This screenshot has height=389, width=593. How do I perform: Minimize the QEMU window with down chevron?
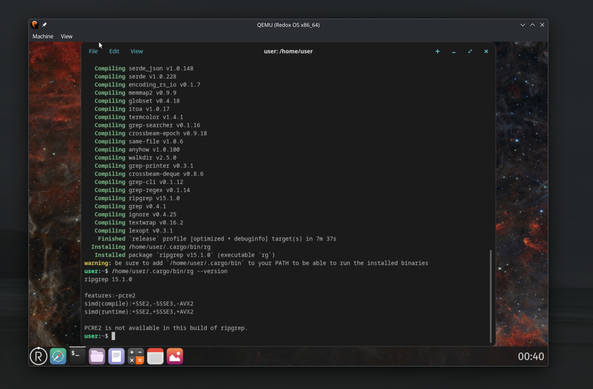523,25
